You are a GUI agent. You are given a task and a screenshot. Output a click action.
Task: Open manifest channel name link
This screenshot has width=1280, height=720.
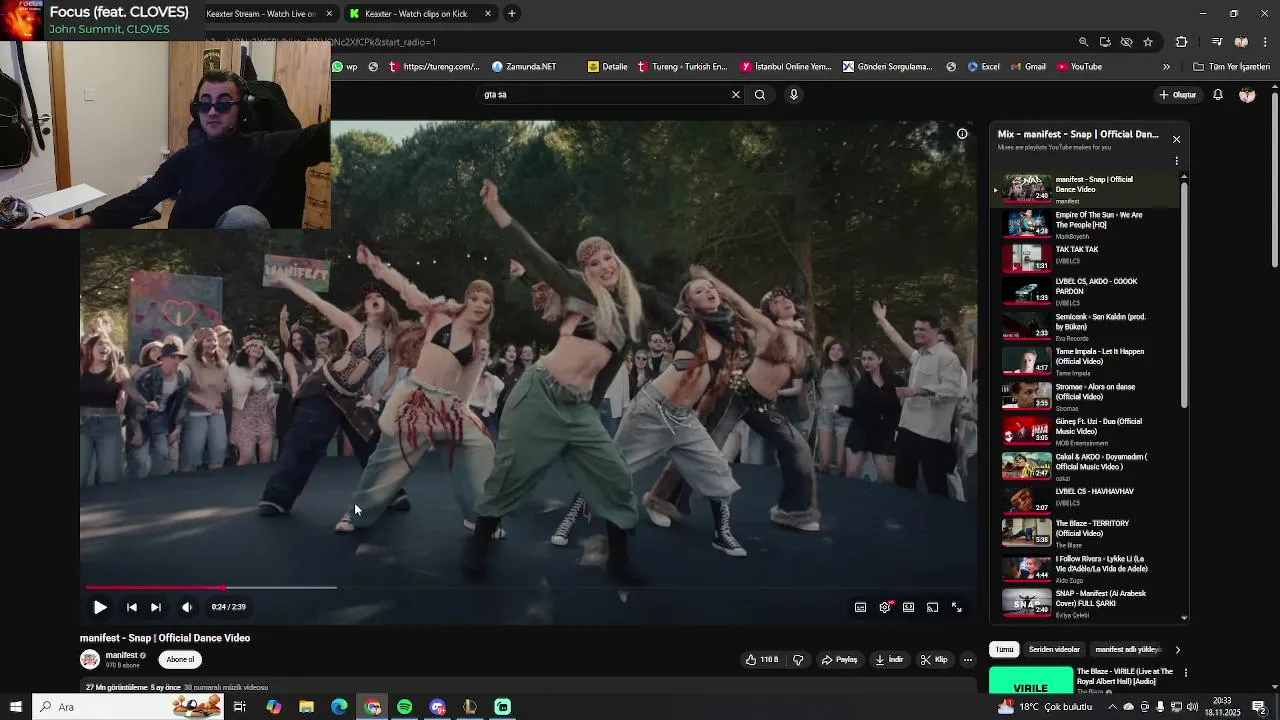pos(121,655)
